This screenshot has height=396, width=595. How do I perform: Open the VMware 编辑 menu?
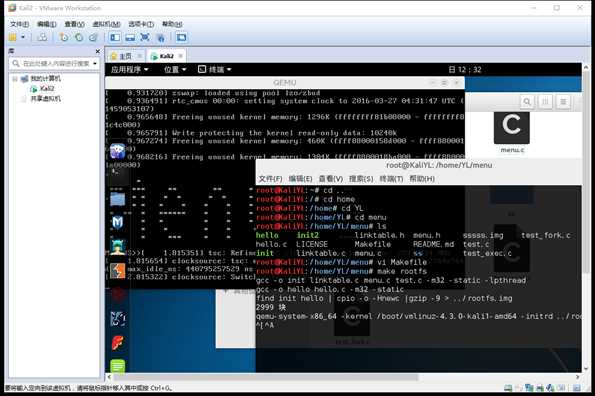(47, 24)
